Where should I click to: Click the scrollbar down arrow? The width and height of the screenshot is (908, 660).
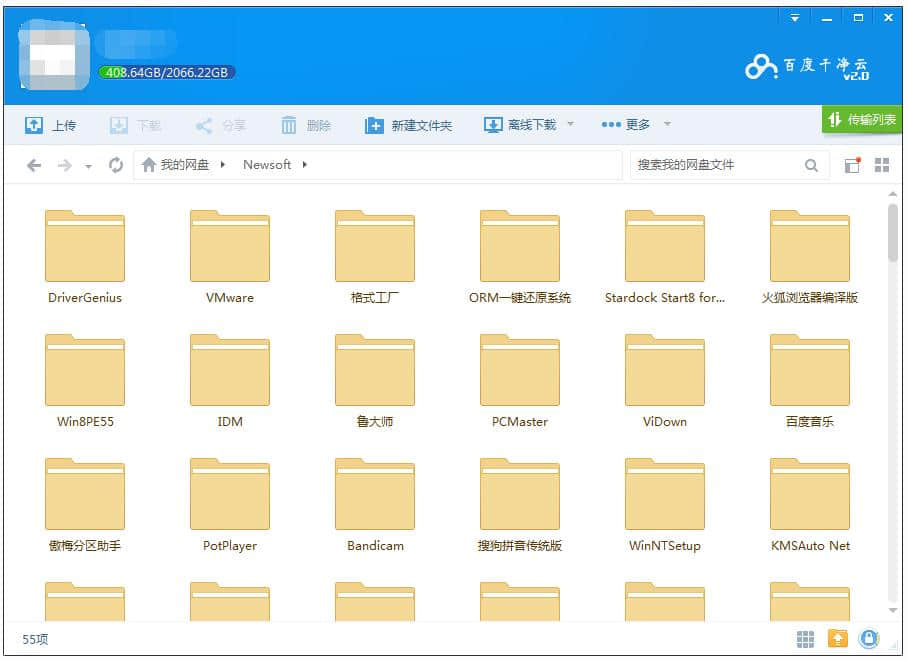click(892, 610)
